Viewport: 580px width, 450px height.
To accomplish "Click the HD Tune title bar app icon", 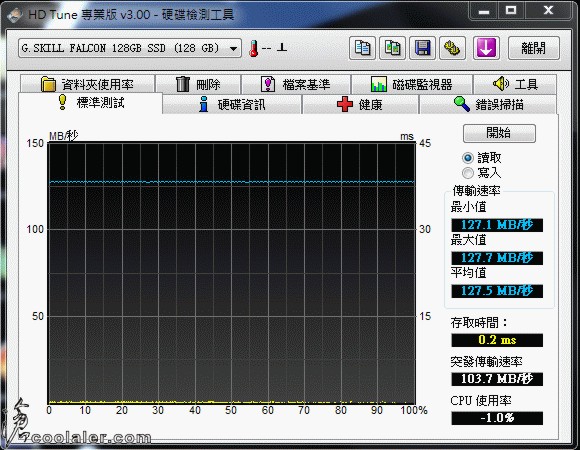I will (15, 15).
